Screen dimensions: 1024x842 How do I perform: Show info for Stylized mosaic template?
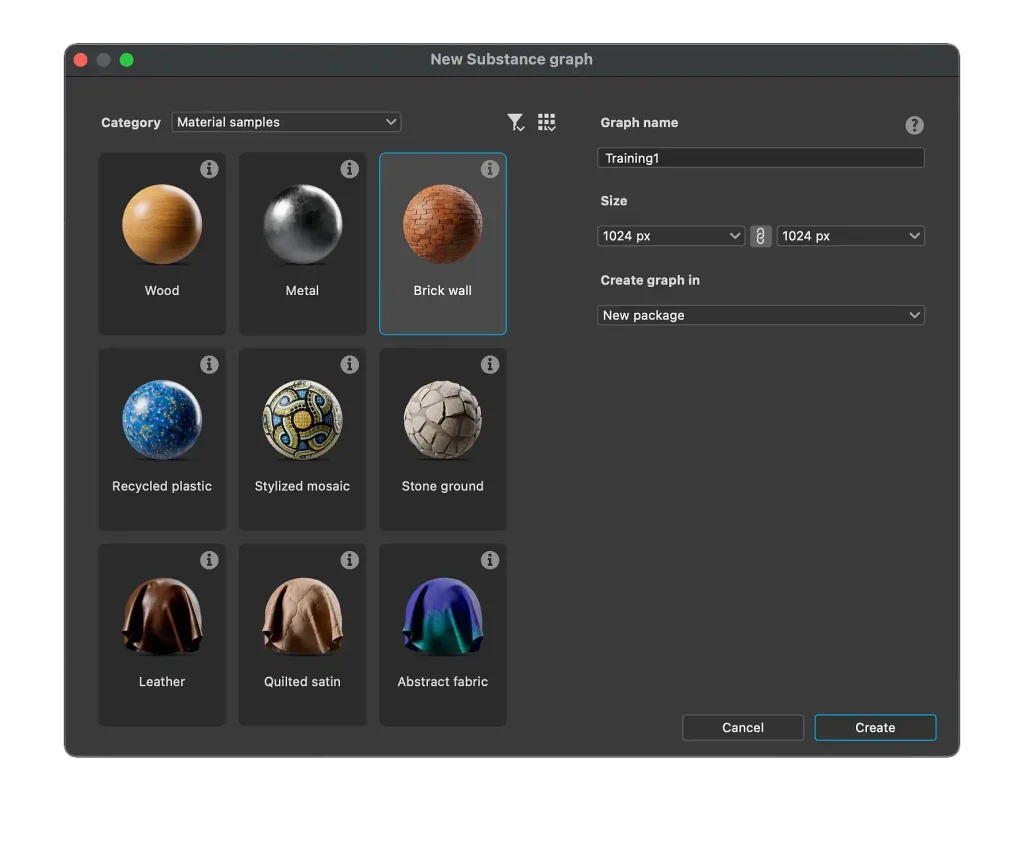click(349, 365)
